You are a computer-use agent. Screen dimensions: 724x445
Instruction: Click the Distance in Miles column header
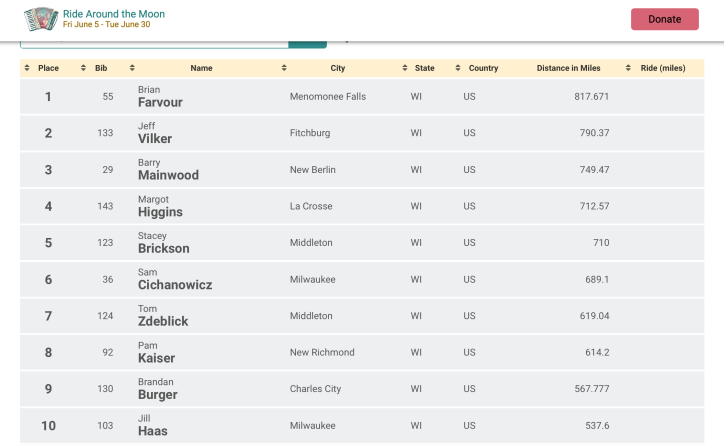[568, 68]
